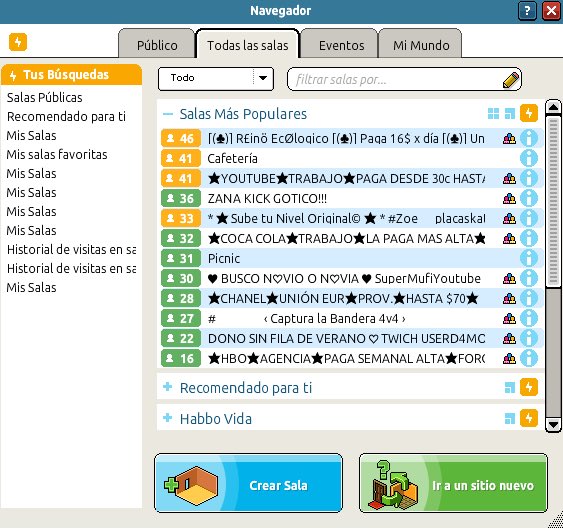This screenshot has width=563, height=529.
Task: Click the expand-view icon in the Recomendado para ti row
Action: pyautogui.click(x=510, y=388)
